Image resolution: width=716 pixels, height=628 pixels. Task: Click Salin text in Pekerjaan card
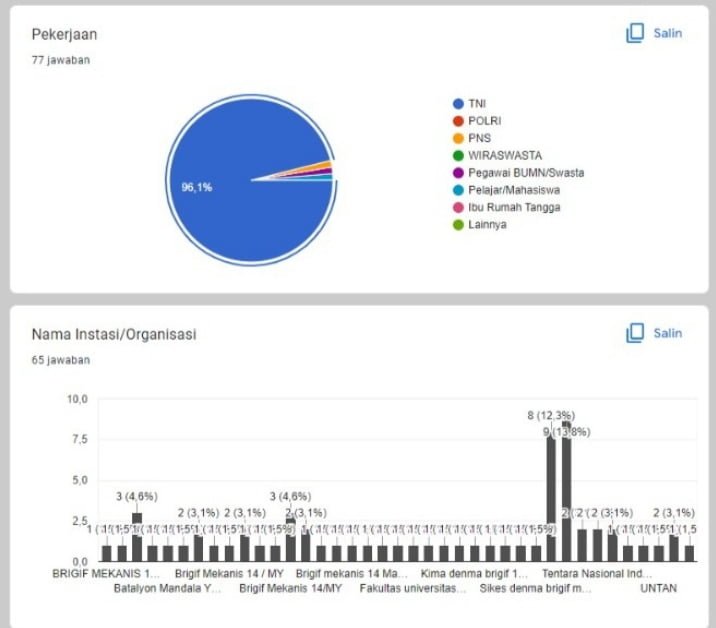pyautogui.click(x=668, y=33)
